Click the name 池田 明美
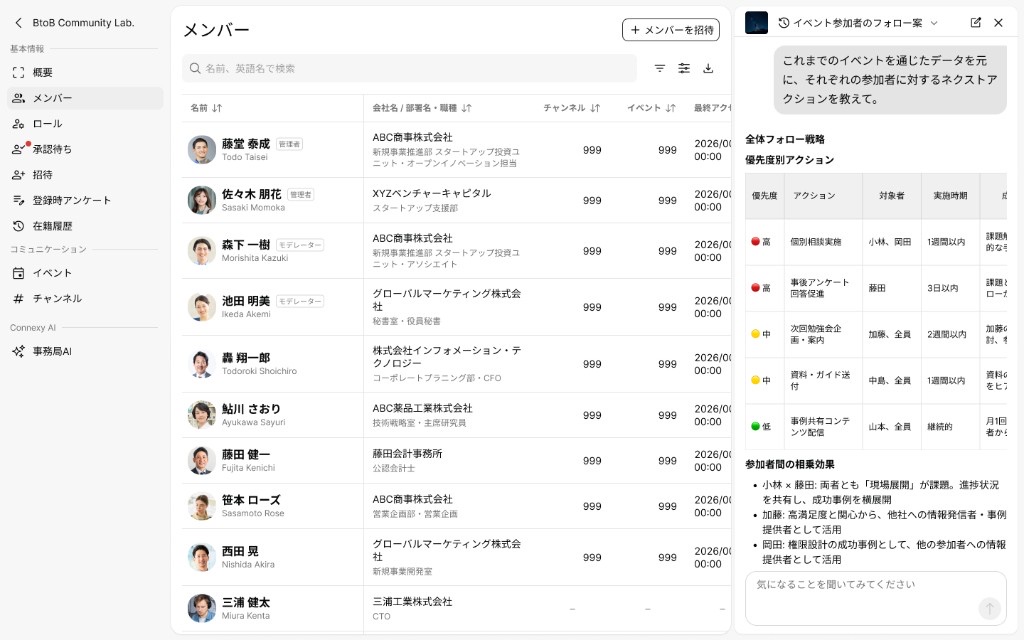This screenshot has width=1024, height=640. tap(246, 300)
